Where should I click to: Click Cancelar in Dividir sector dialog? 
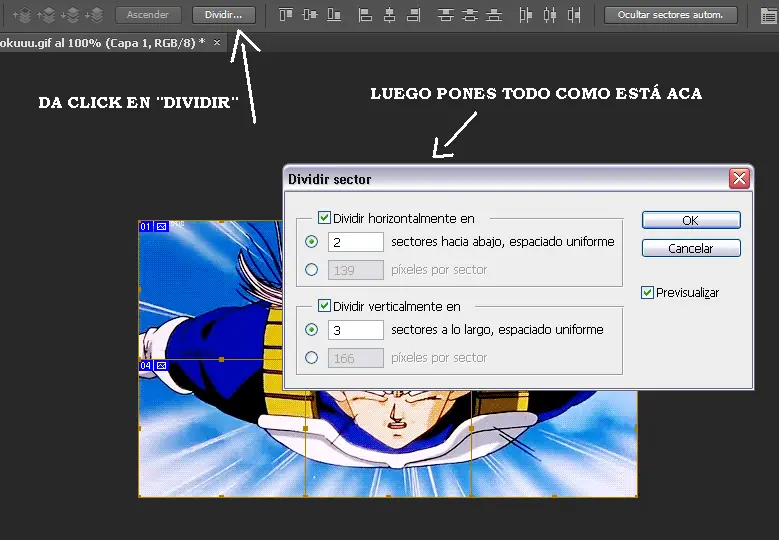click(691, 248)
